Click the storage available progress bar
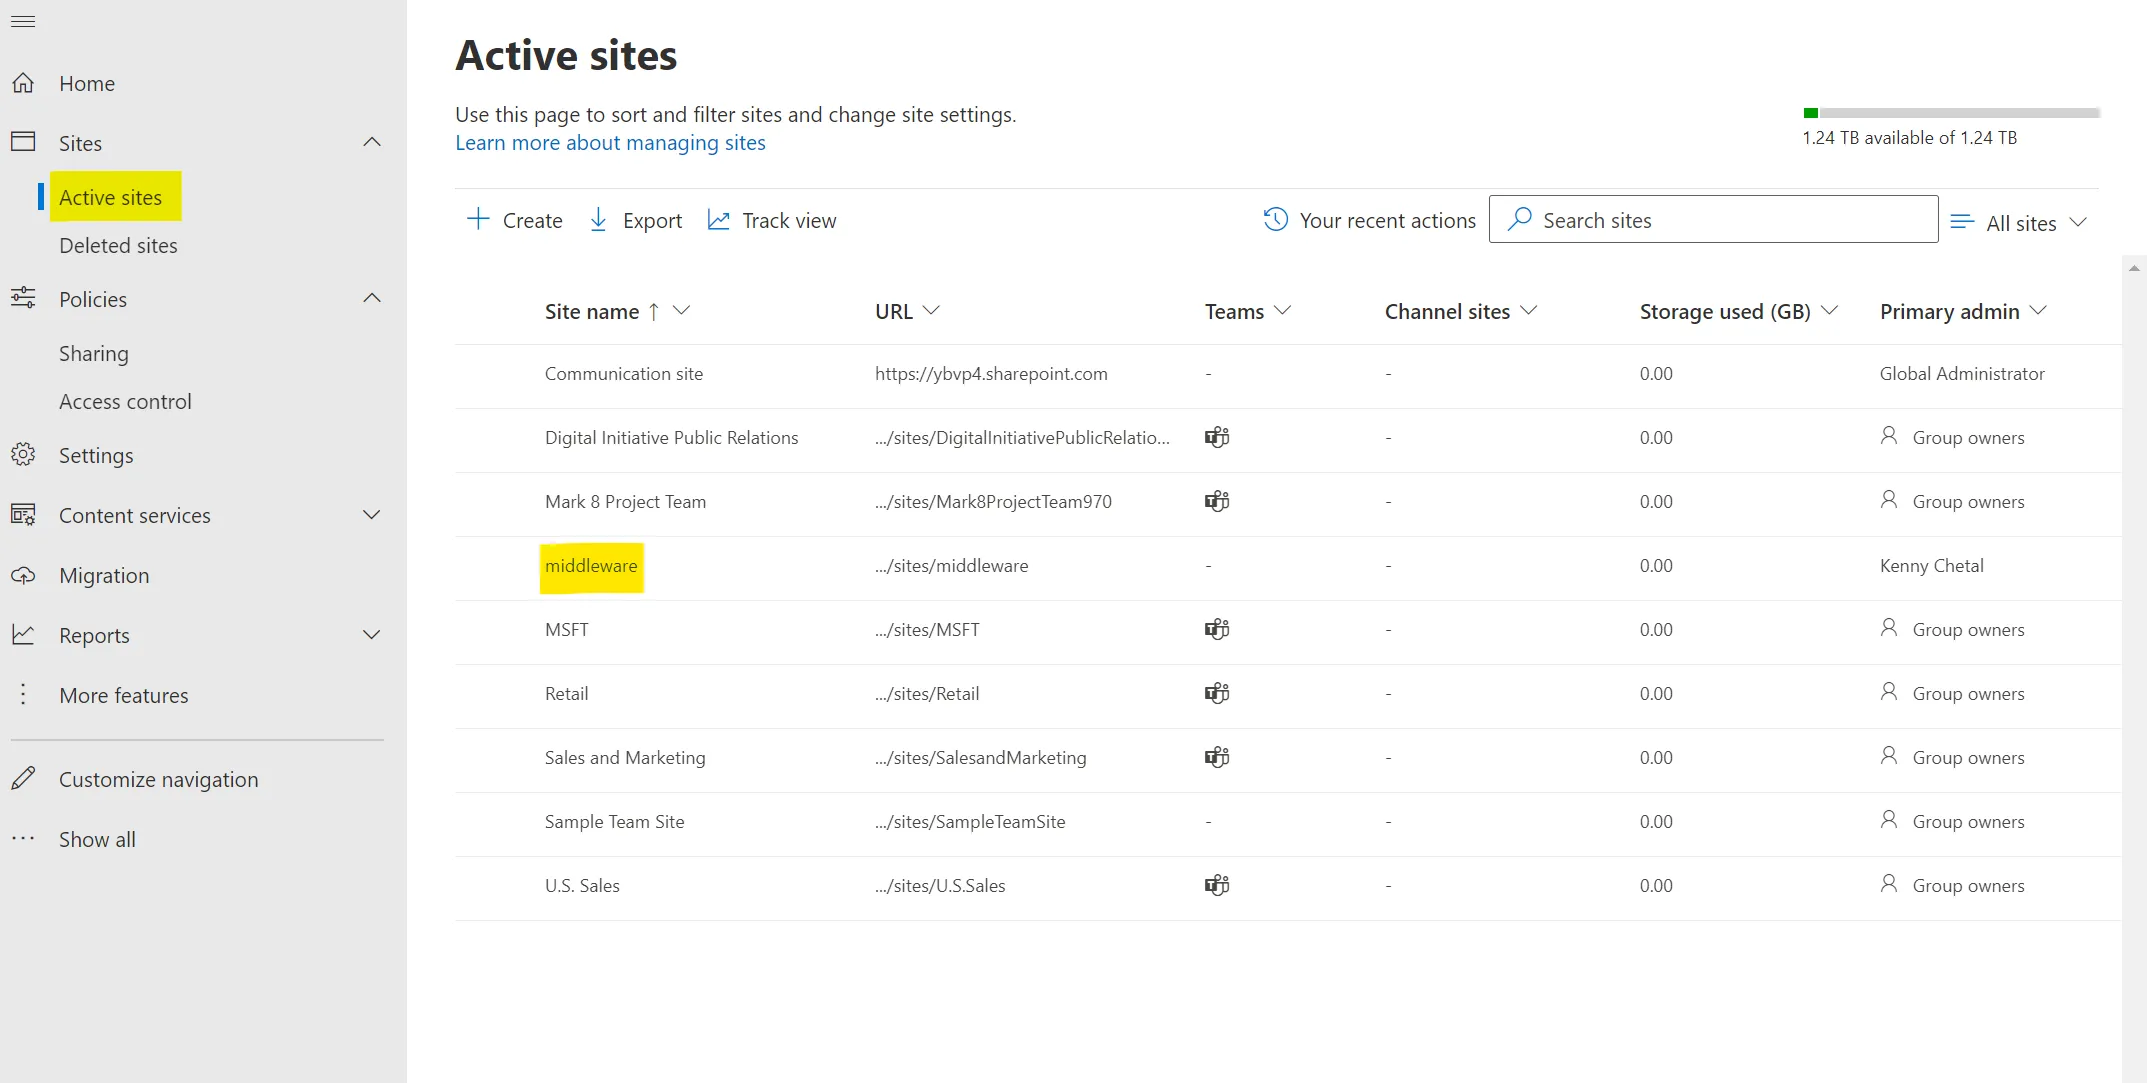This screenshot has height=1083, width=2147. pos(1950,113)
